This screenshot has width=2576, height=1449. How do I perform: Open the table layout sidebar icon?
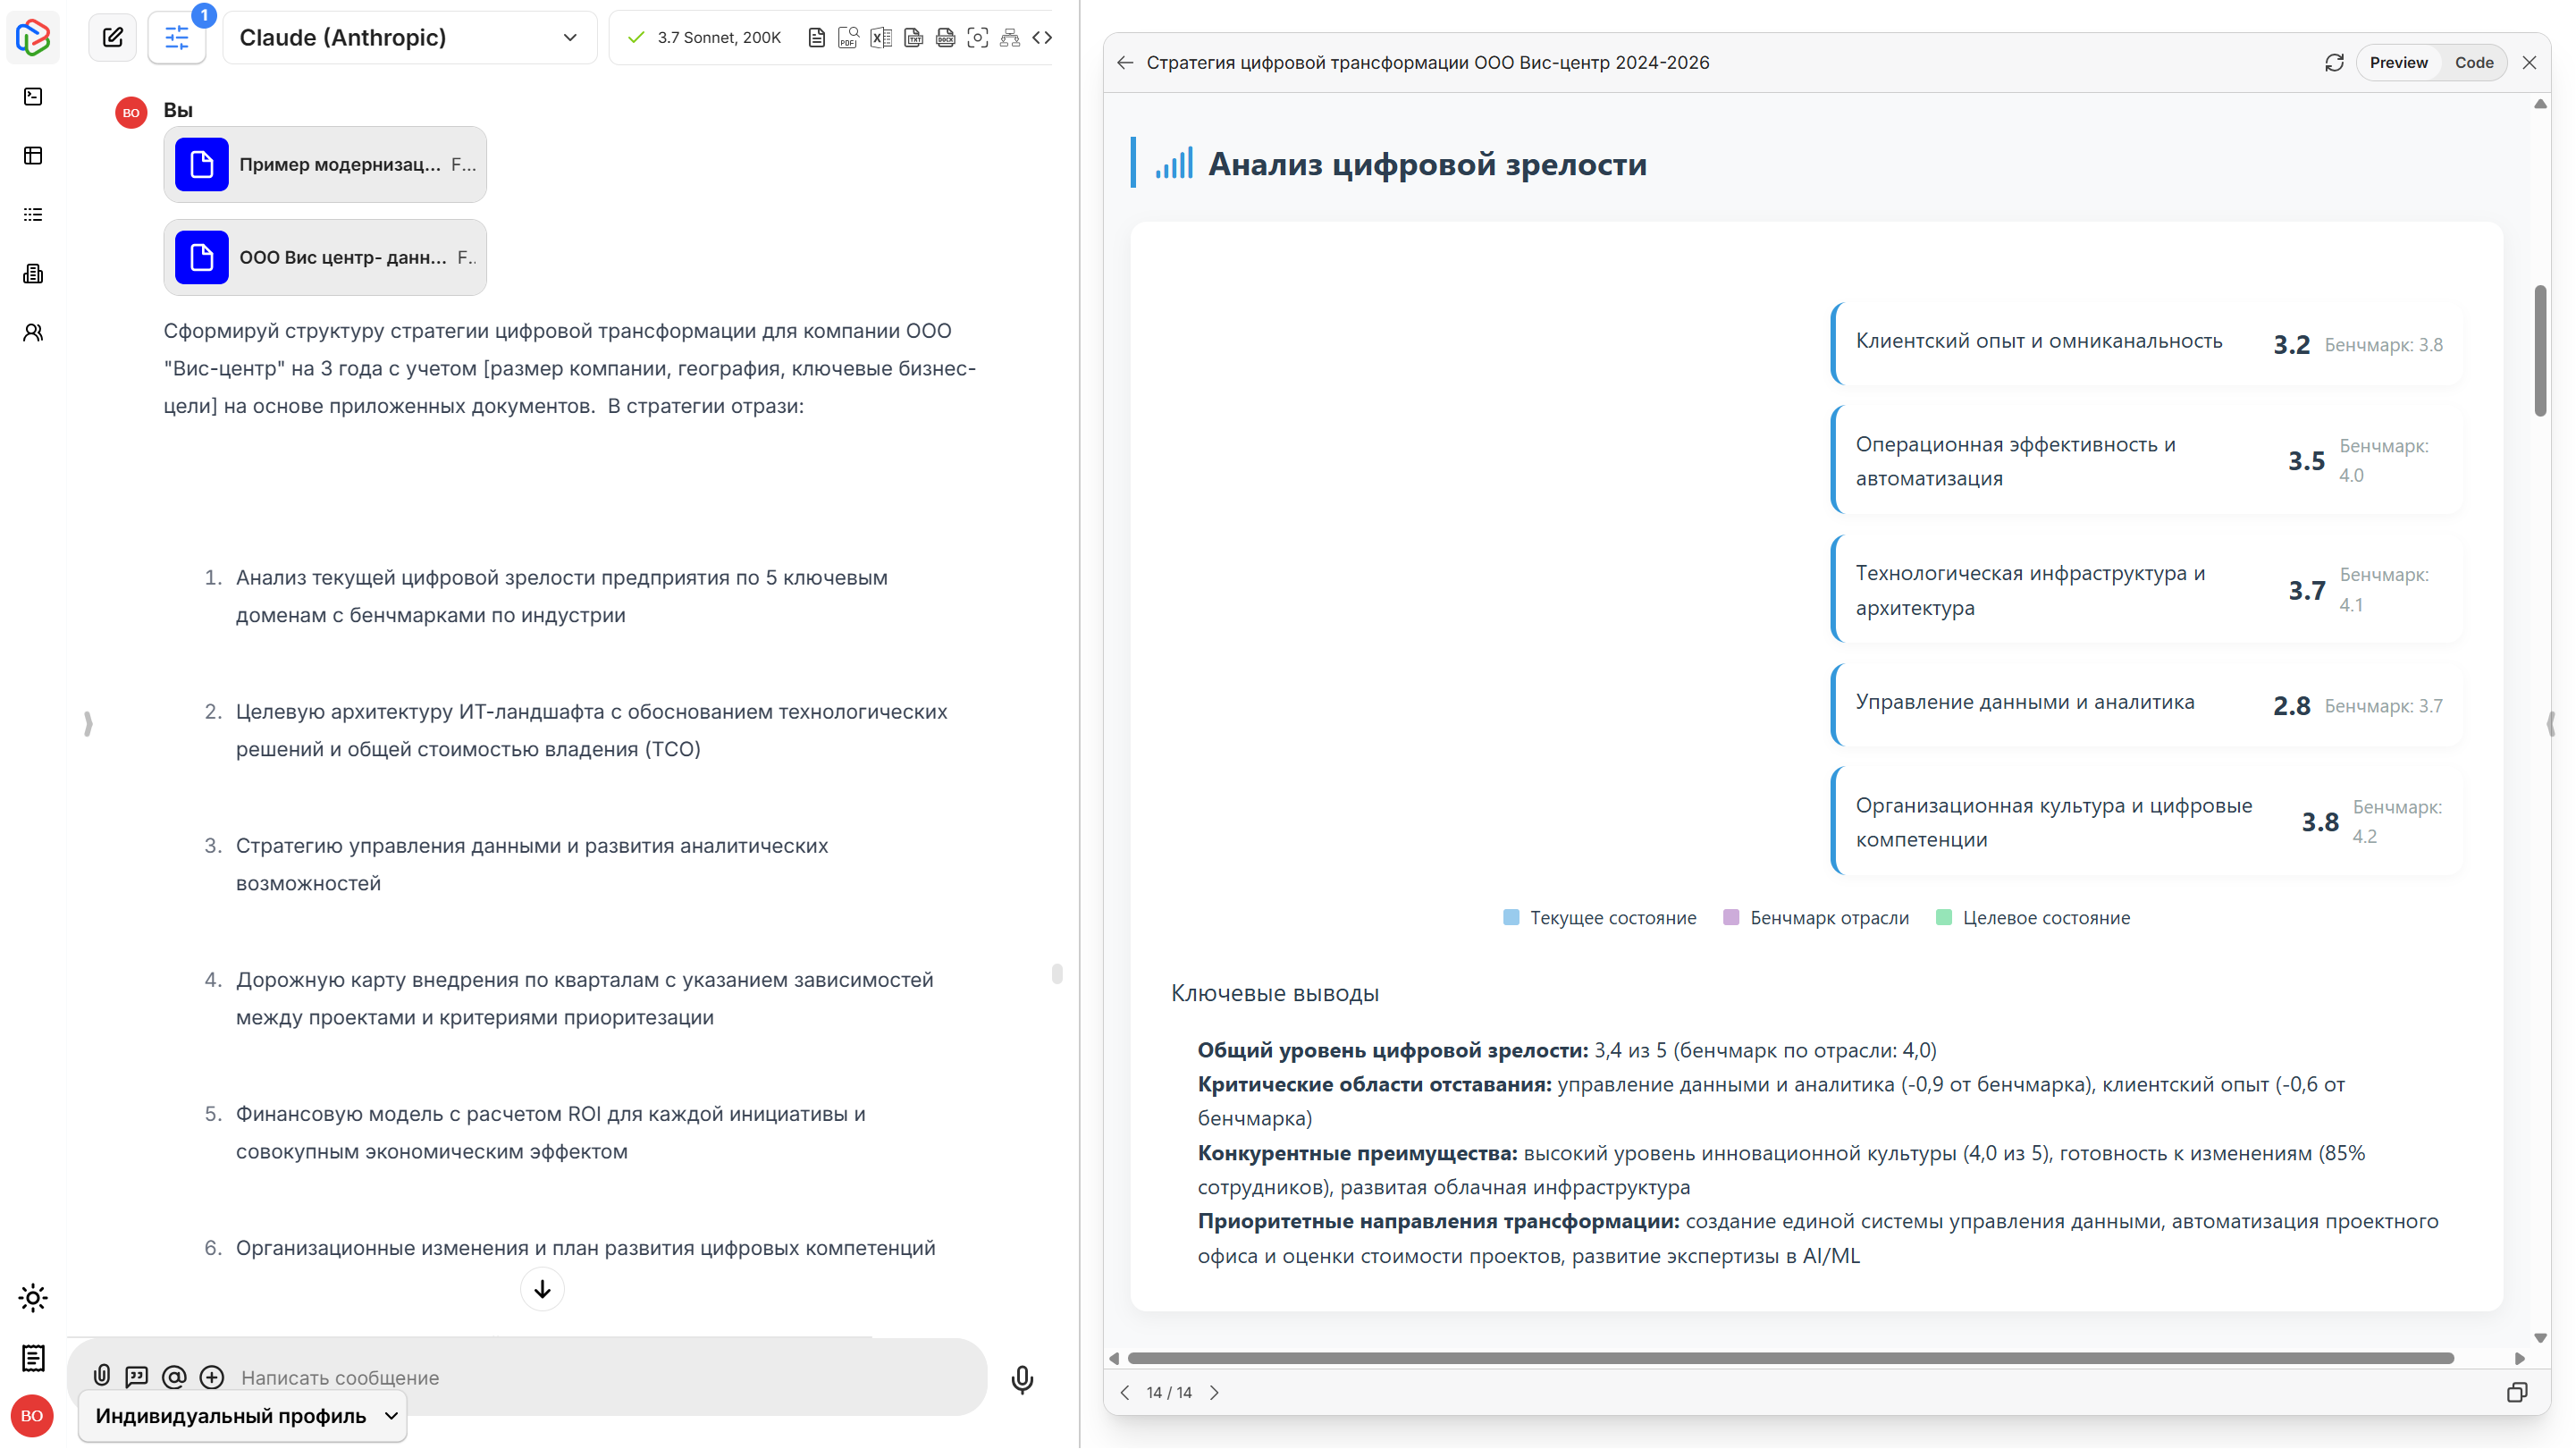[x=33, y=156]
